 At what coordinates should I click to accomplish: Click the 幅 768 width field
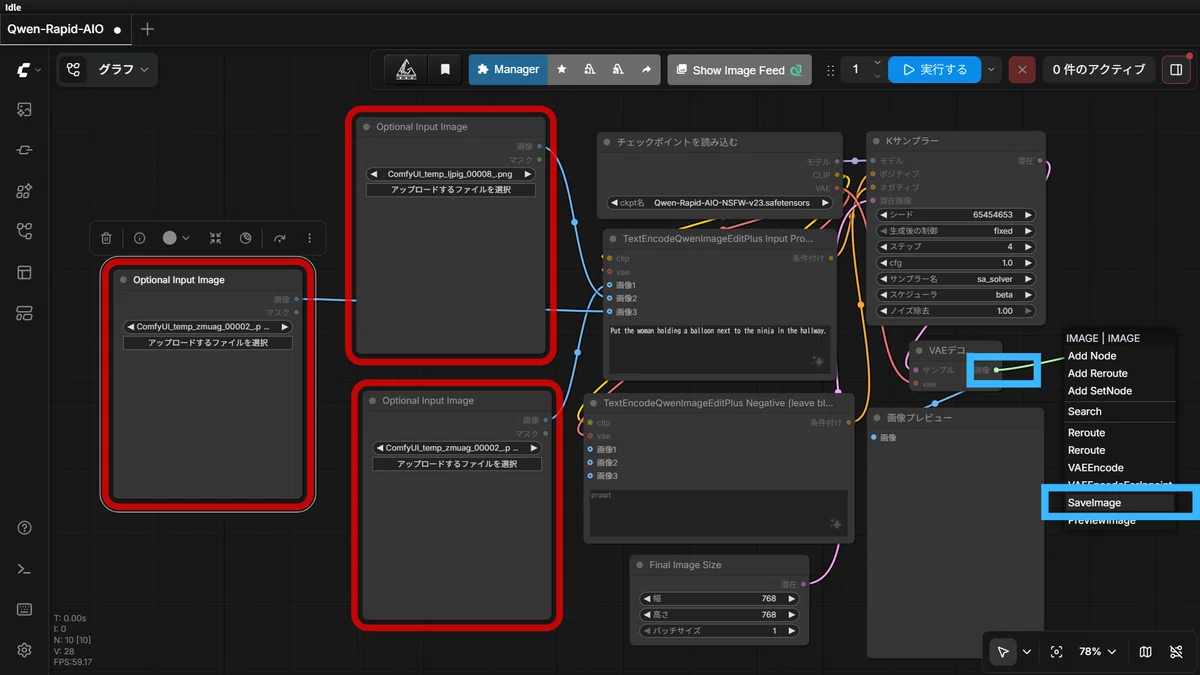[x=718, y=599]
